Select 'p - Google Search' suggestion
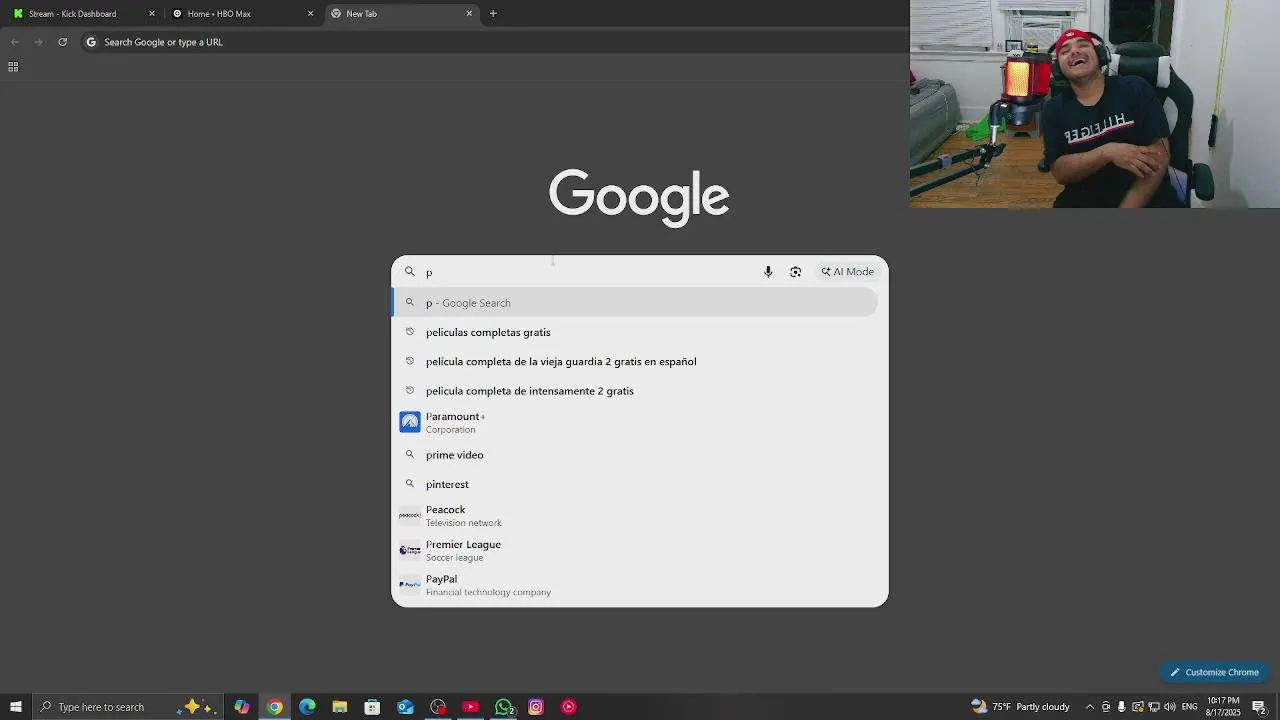The image size is (1280, 720). point(634,303)
